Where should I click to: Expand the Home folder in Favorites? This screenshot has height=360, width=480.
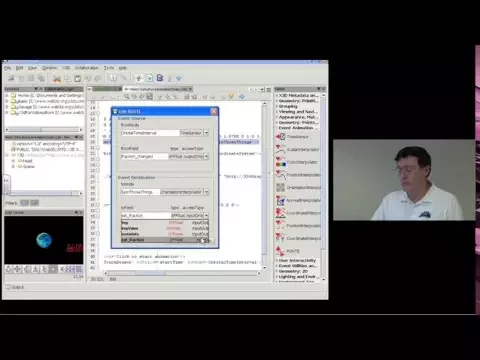[7, 95]
